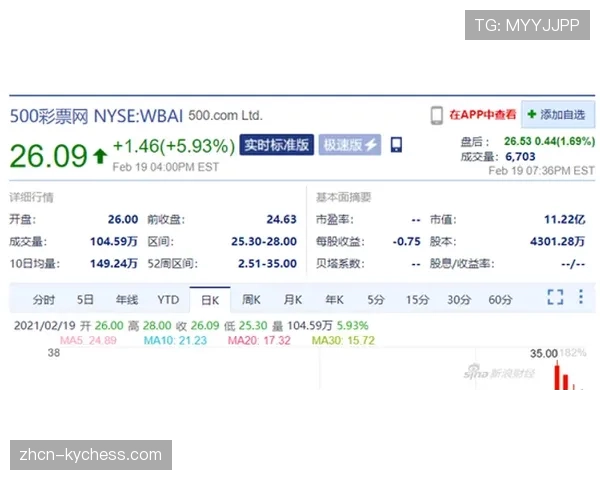The height and width of the screenshot is (480, 600).
Task: Click the 区间 value 25.30-28.00
Action: click(x=264, y=242)
